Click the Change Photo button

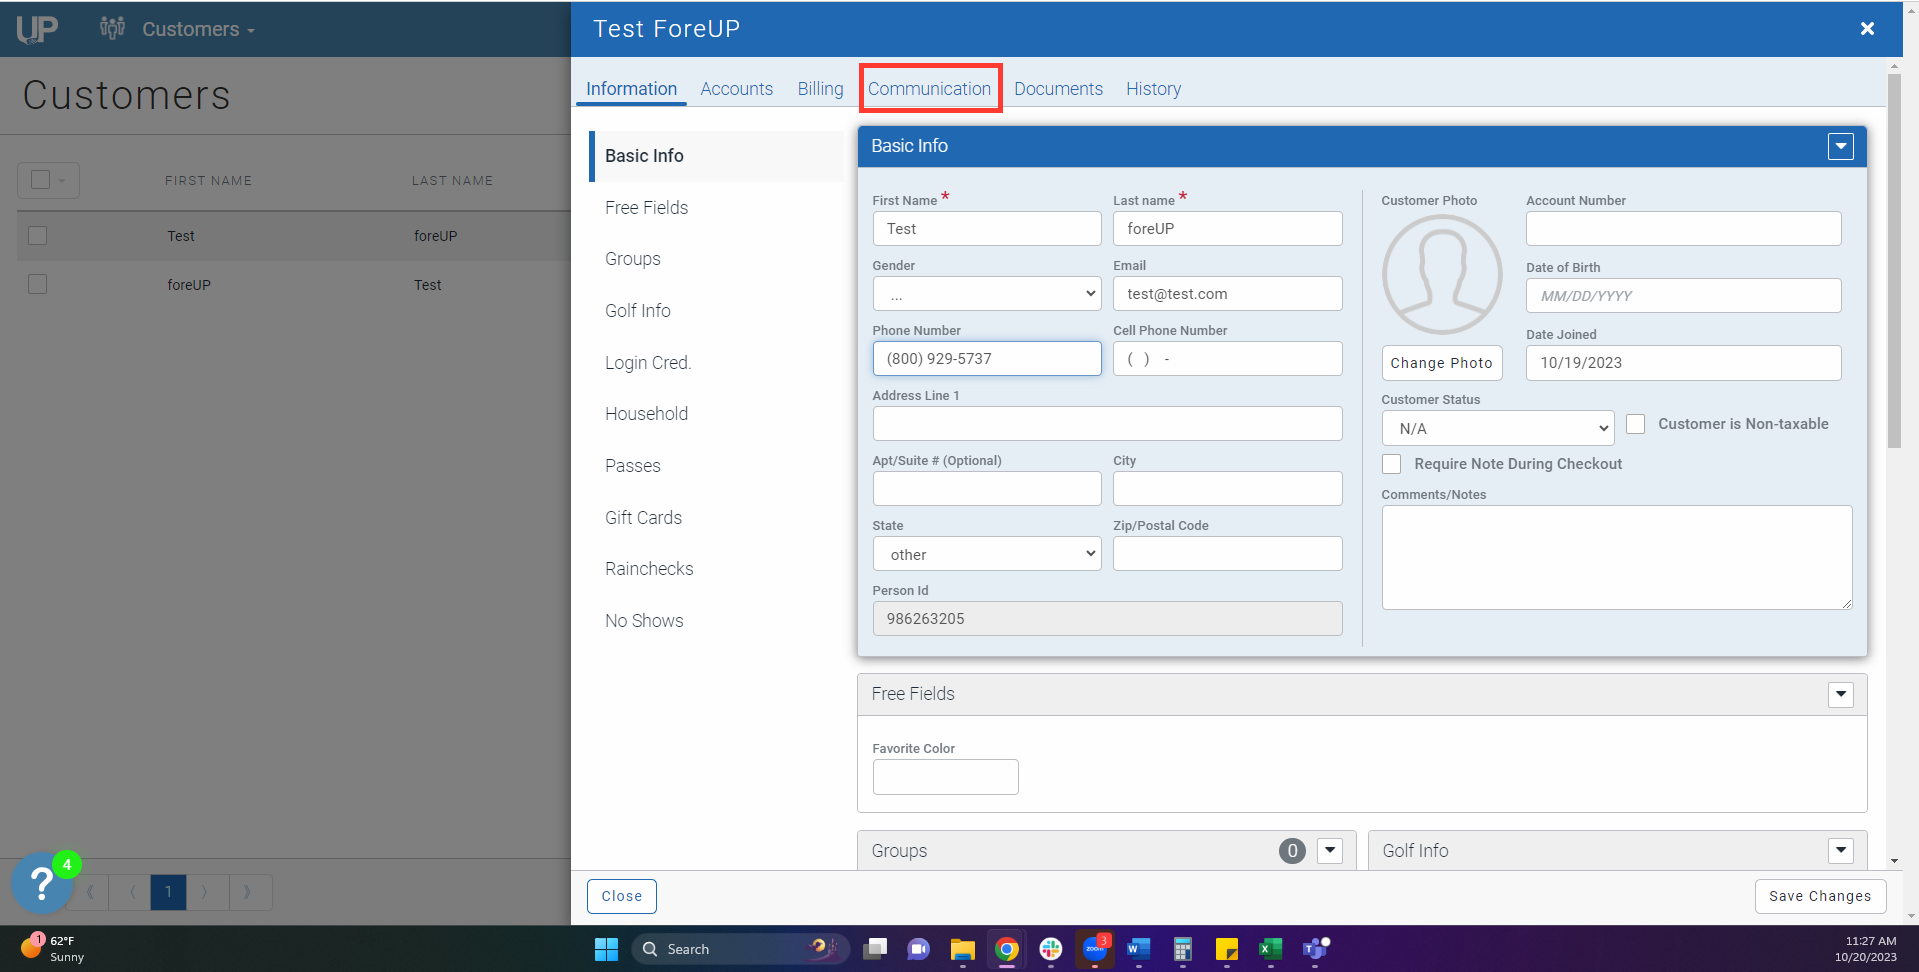tap(1441, 363)
